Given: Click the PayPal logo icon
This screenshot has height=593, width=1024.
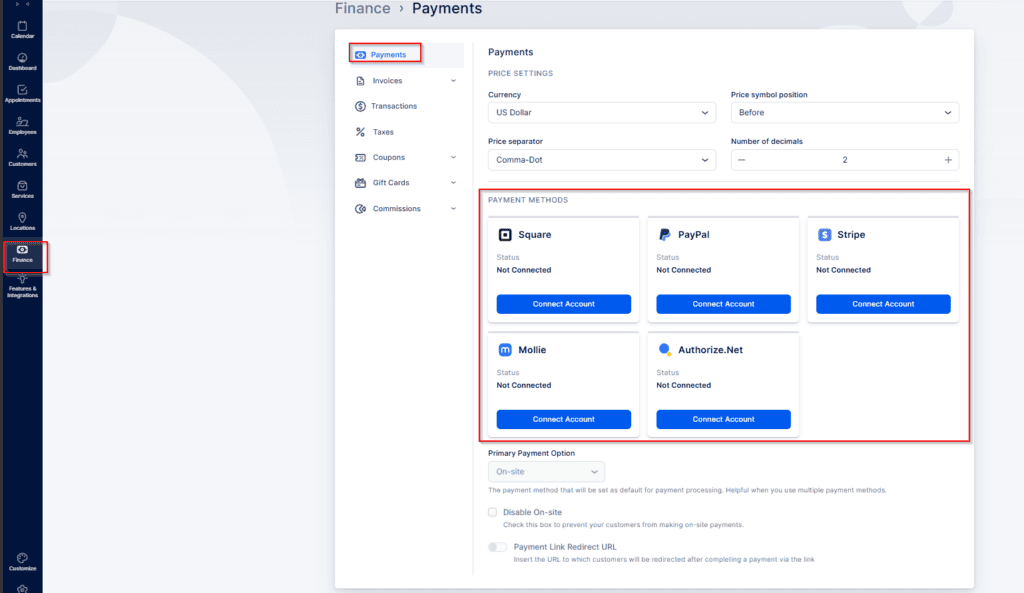Looking at the screenshot, I should pos(665,234).
